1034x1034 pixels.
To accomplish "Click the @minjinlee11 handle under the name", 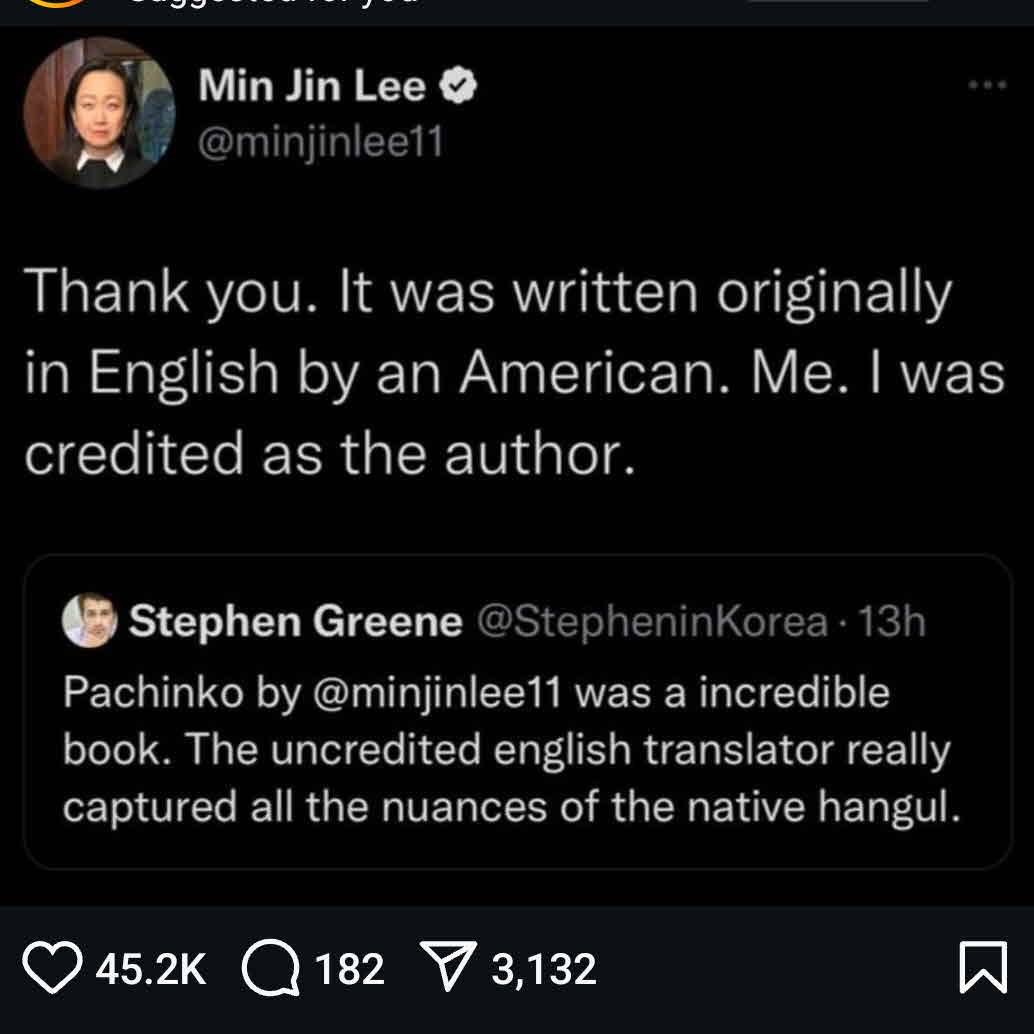I will 320,142.
